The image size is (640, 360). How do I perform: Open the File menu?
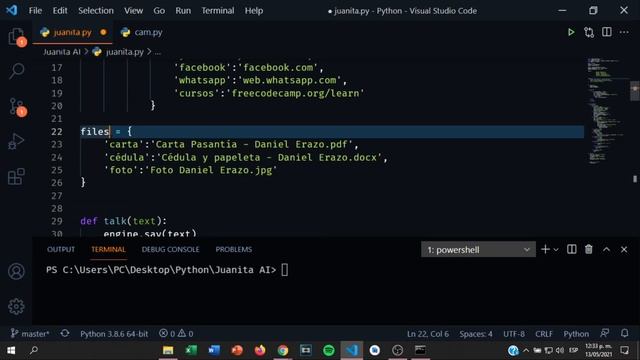(x=35, y=11)
